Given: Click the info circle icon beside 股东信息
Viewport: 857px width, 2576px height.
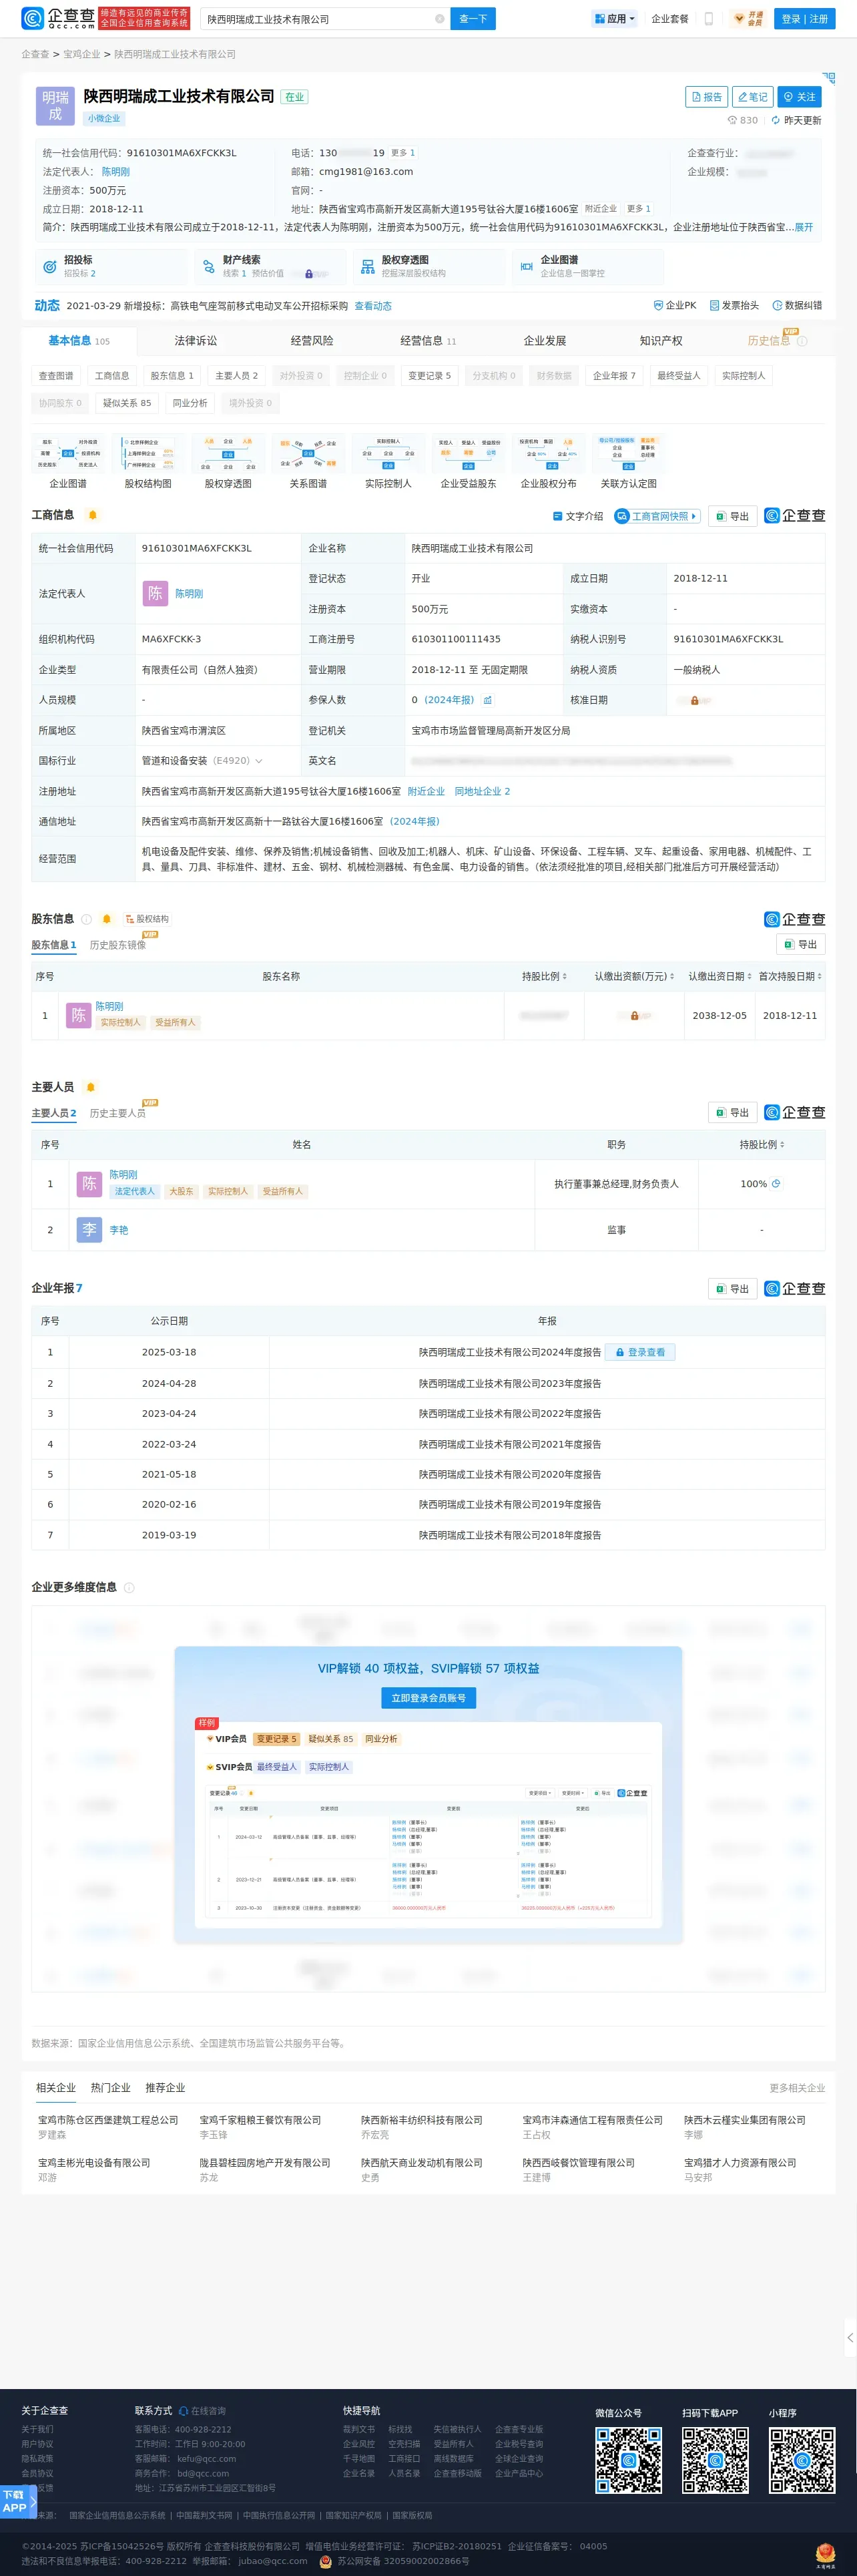Looking at the screenshot, I should 86,919.
